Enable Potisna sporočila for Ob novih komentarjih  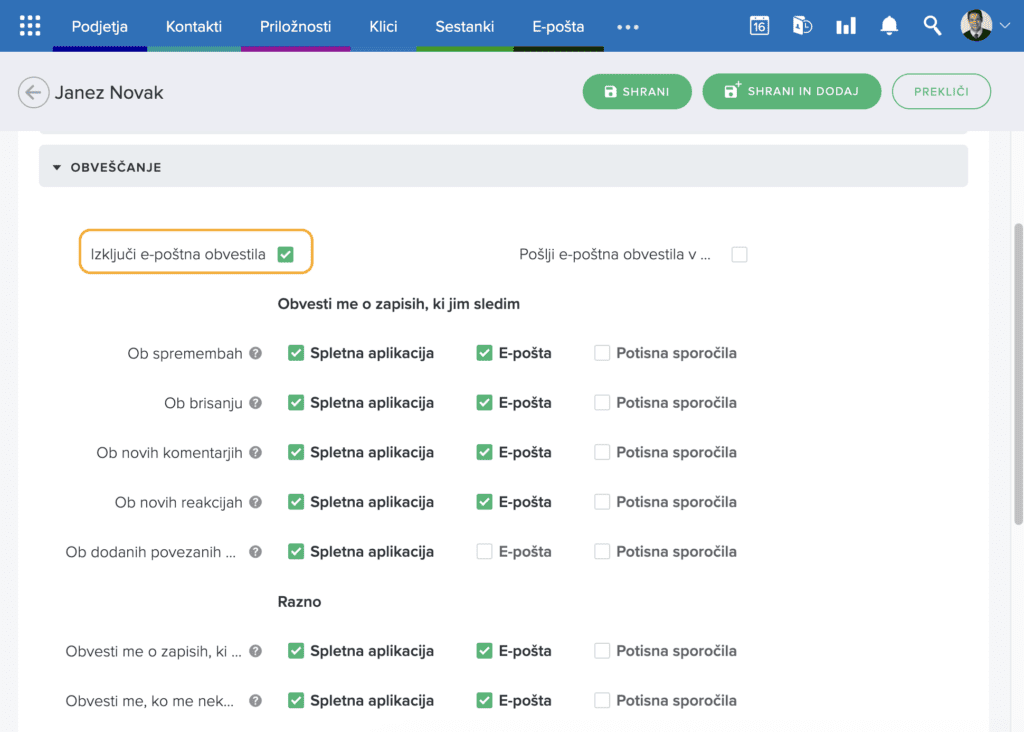click(x=602, y=452)
